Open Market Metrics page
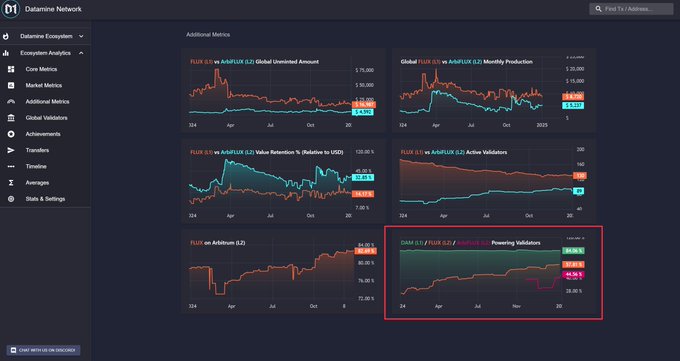 pyautogui.click(x=45, y=85)
